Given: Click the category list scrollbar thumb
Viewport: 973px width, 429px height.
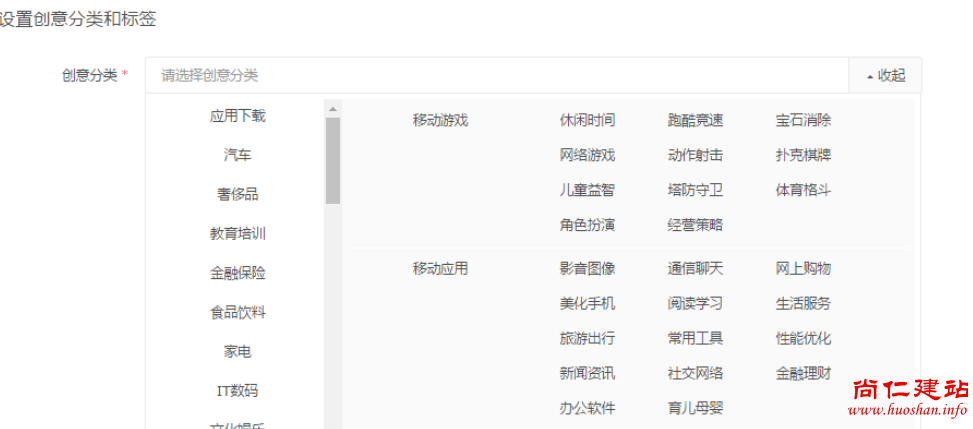Looking at the screenshot, I should tap(333, 160).
